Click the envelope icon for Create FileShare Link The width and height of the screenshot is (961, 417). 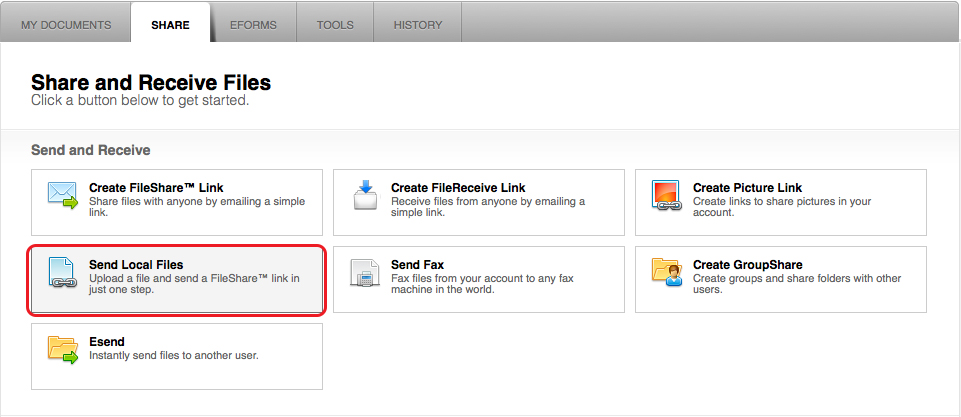(x=63, y=196)
